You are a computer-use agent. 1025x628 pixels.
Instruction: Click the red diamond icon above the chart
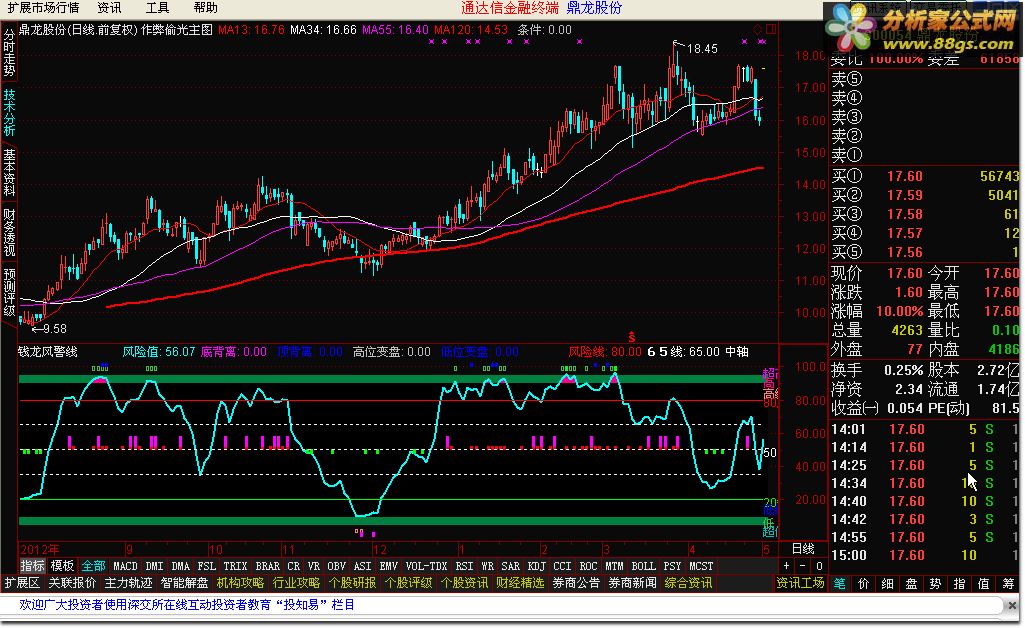(x=758, y=29)
